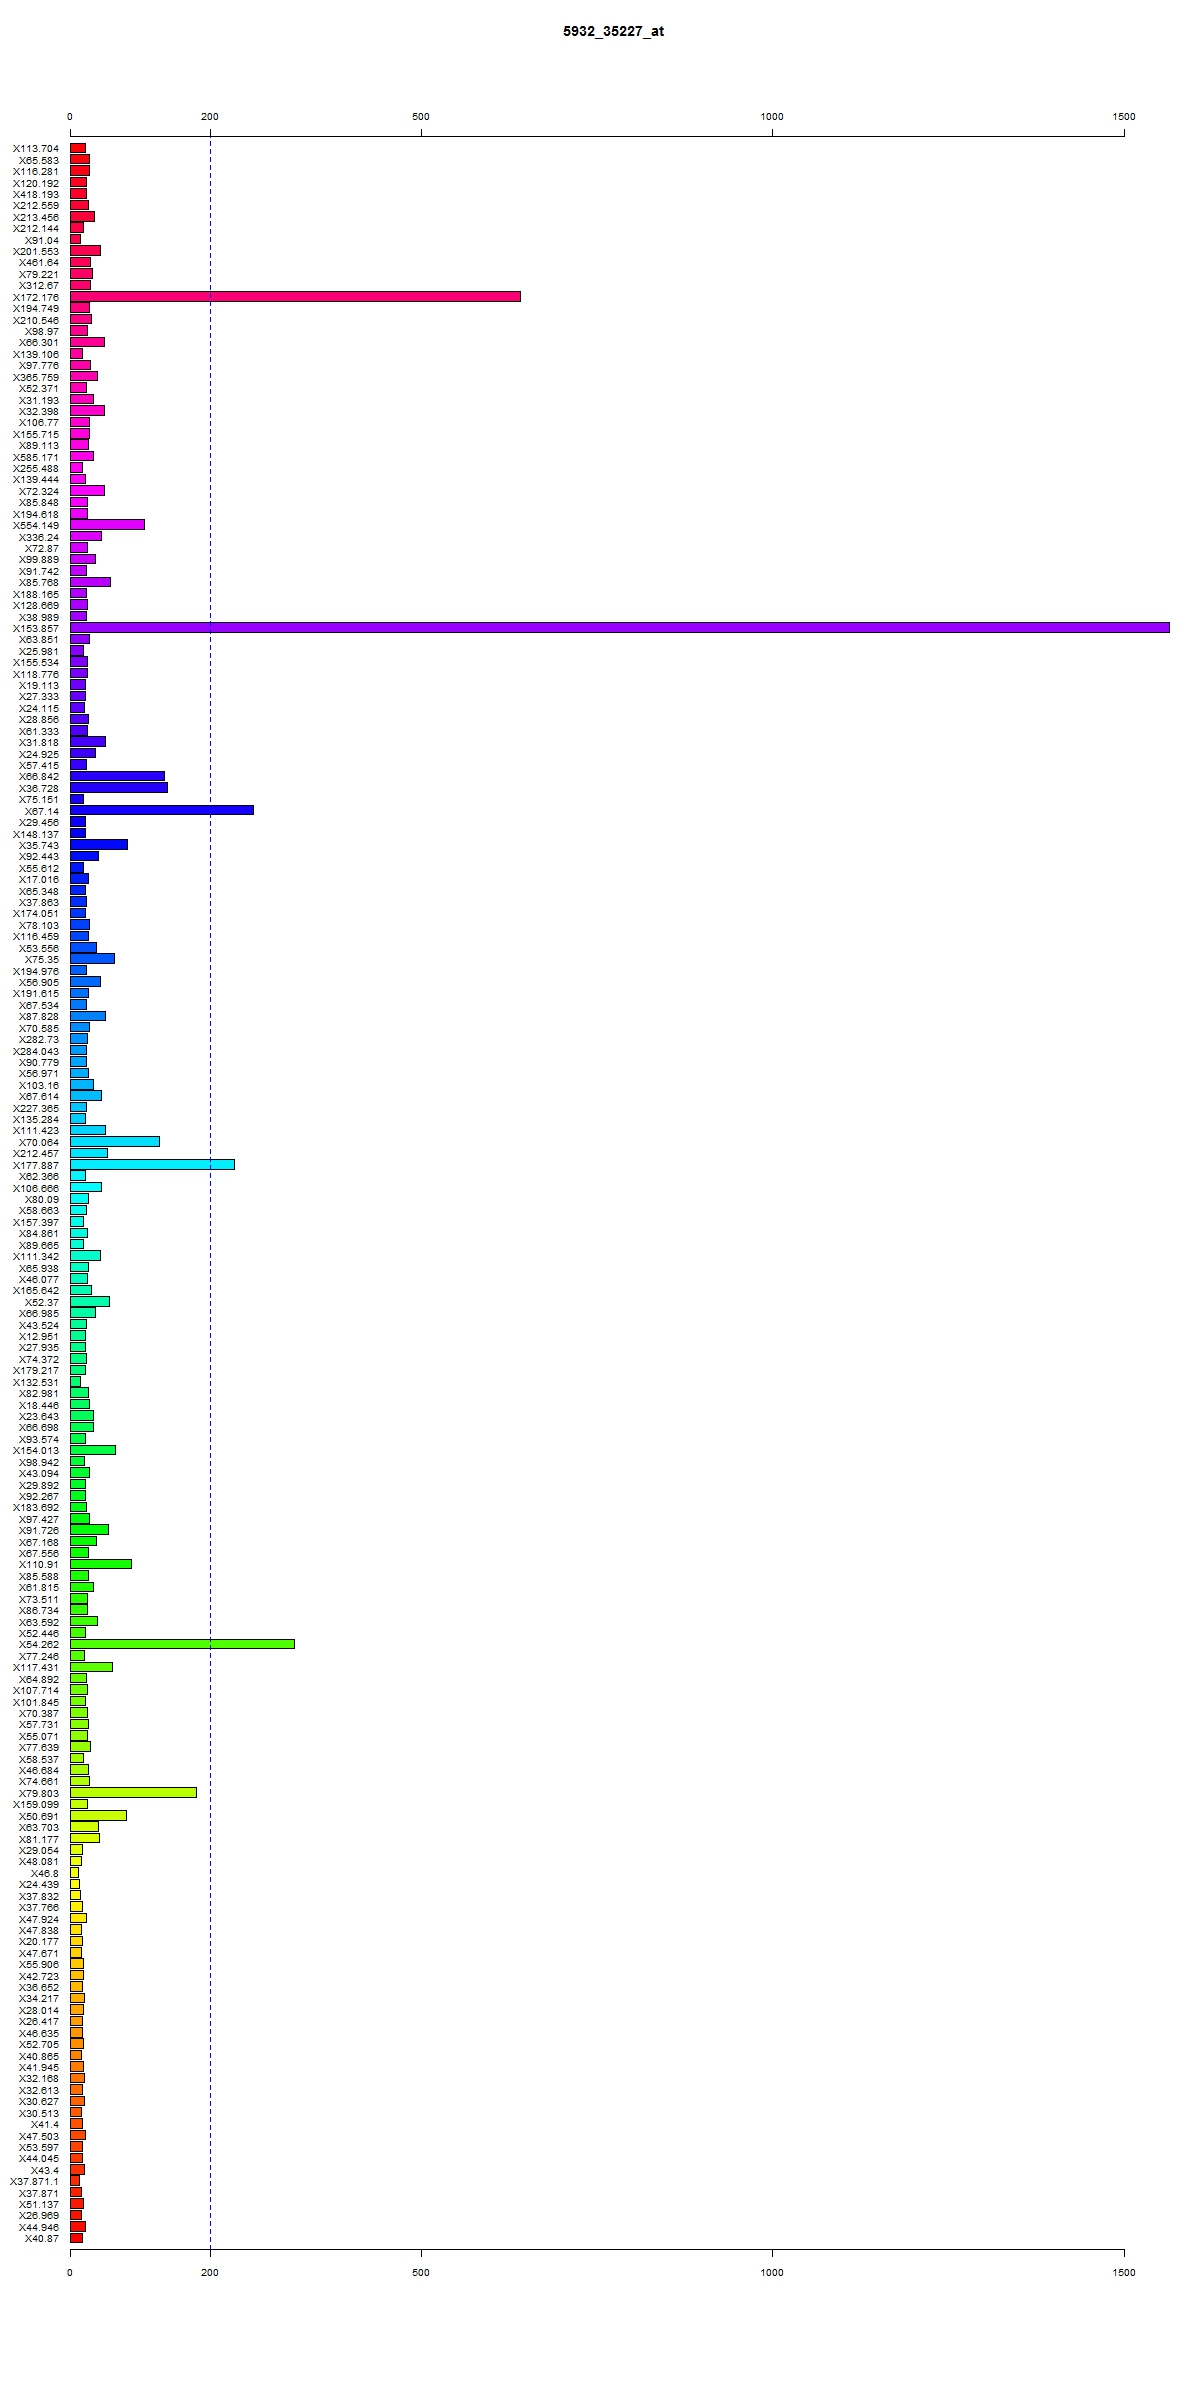Click the row label X153.857
Image resolution: width=1200 pixels, height=2400 pixels.
36,628
